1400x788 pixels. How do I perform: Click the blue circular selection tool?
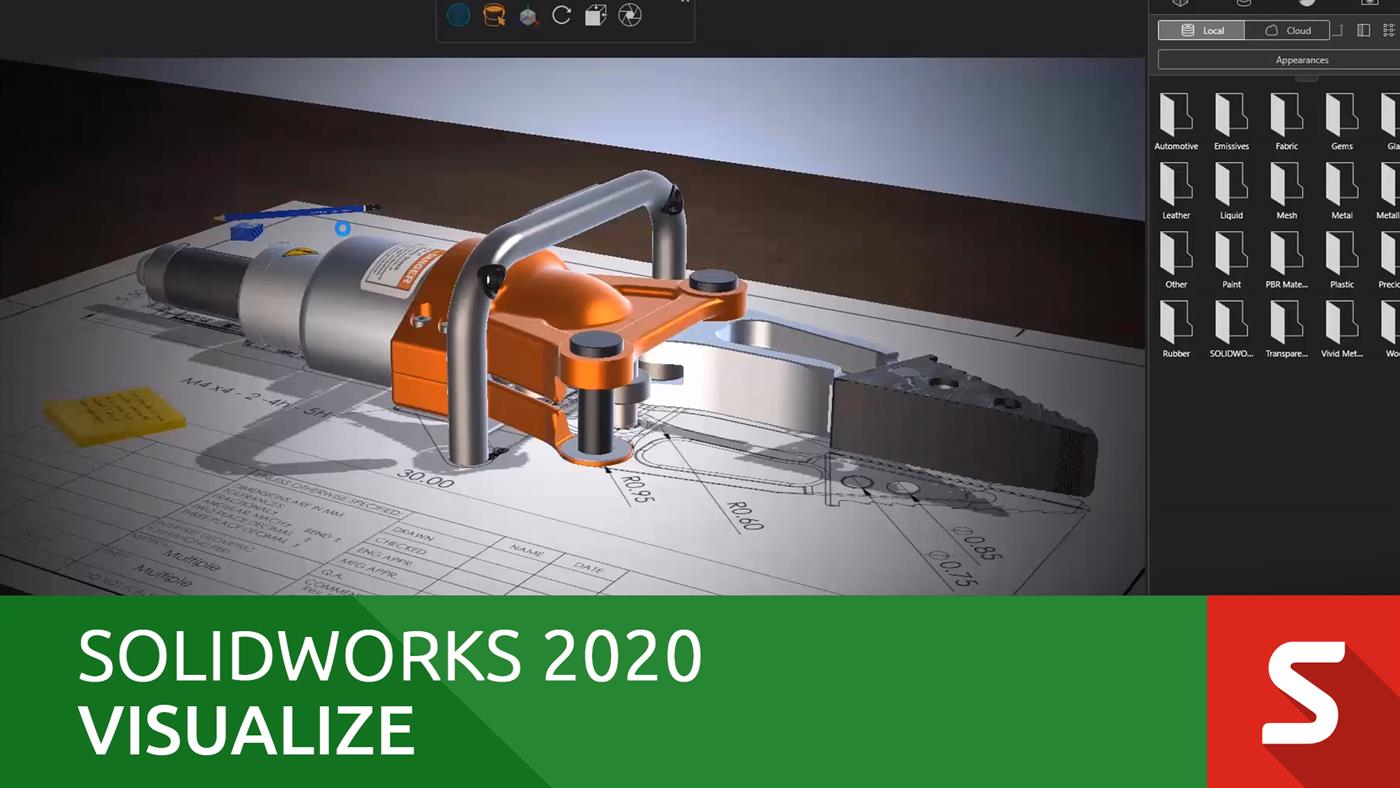tap(458, 15)
